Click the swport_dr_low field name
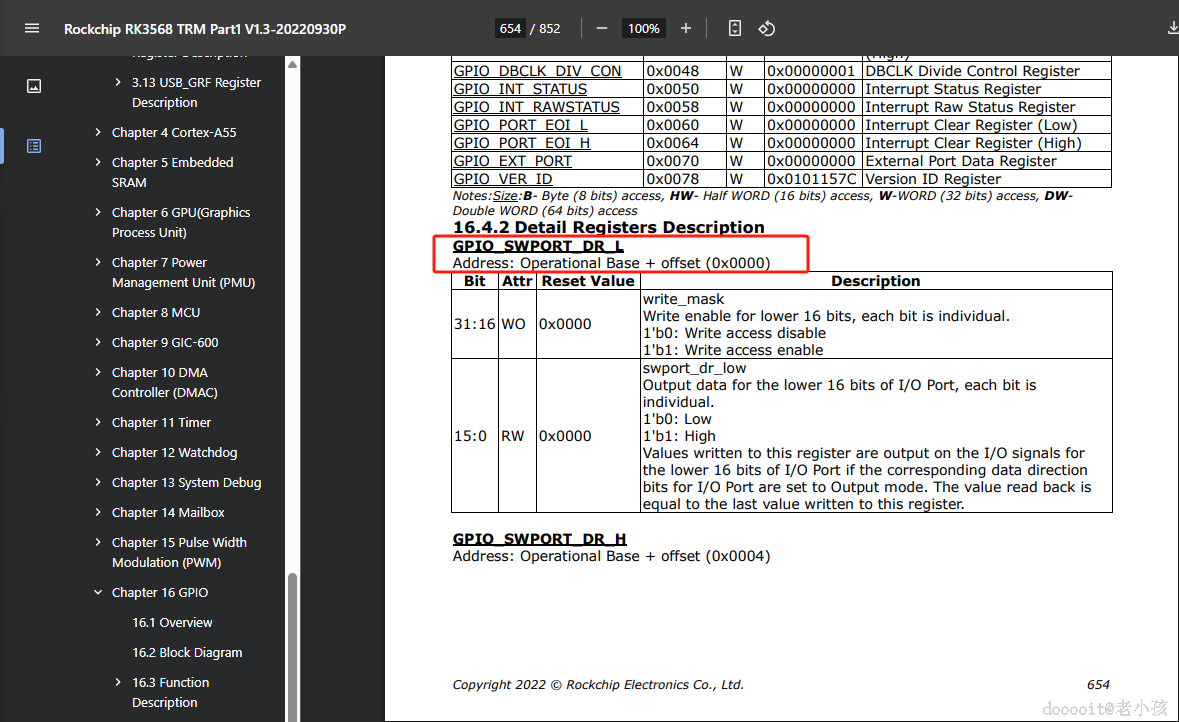Viewport: 1179px width, 722px height. (694, 368)
